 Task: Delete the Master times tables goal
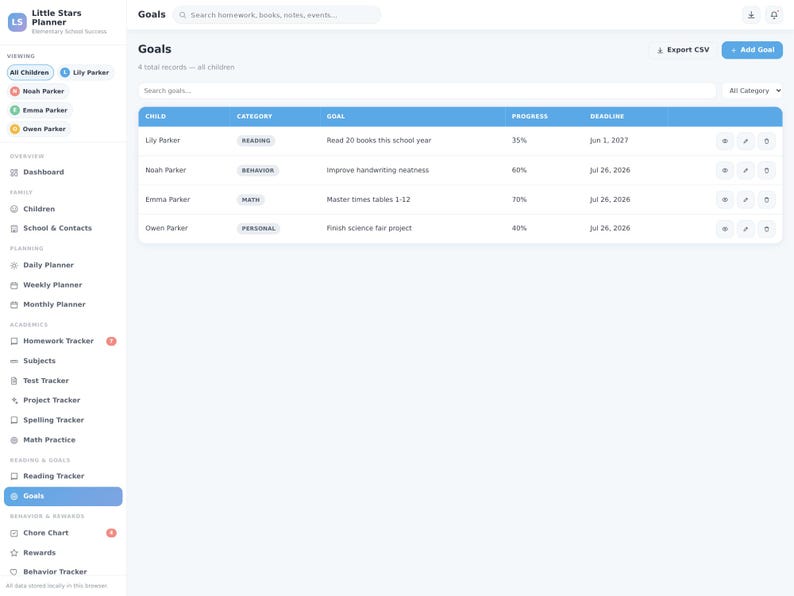click(x=766, y=200)
